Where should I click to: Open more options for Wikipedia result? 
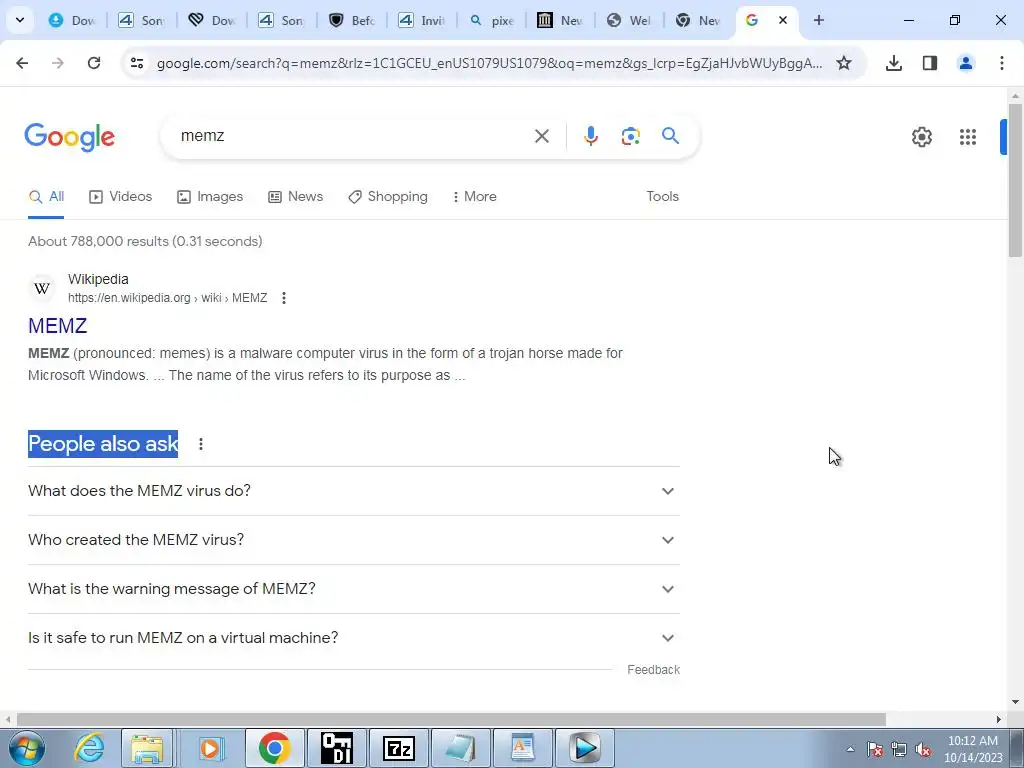[x=283, y=298]
